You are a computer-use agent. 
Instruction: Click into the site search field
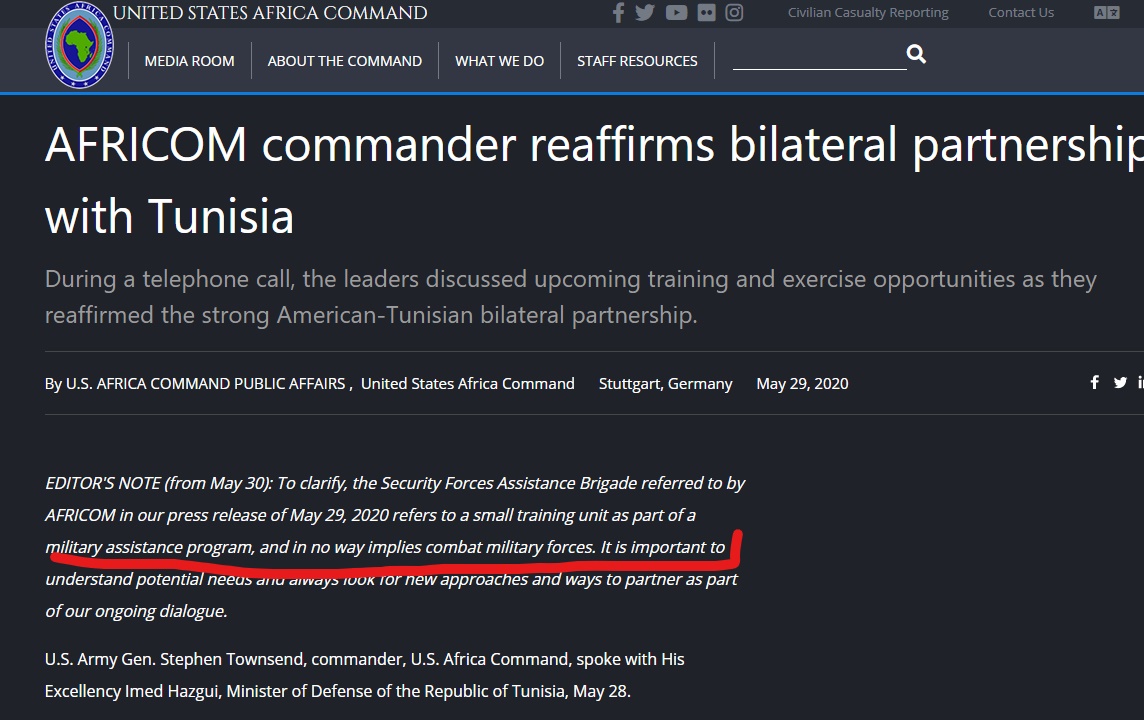(819, 56)
